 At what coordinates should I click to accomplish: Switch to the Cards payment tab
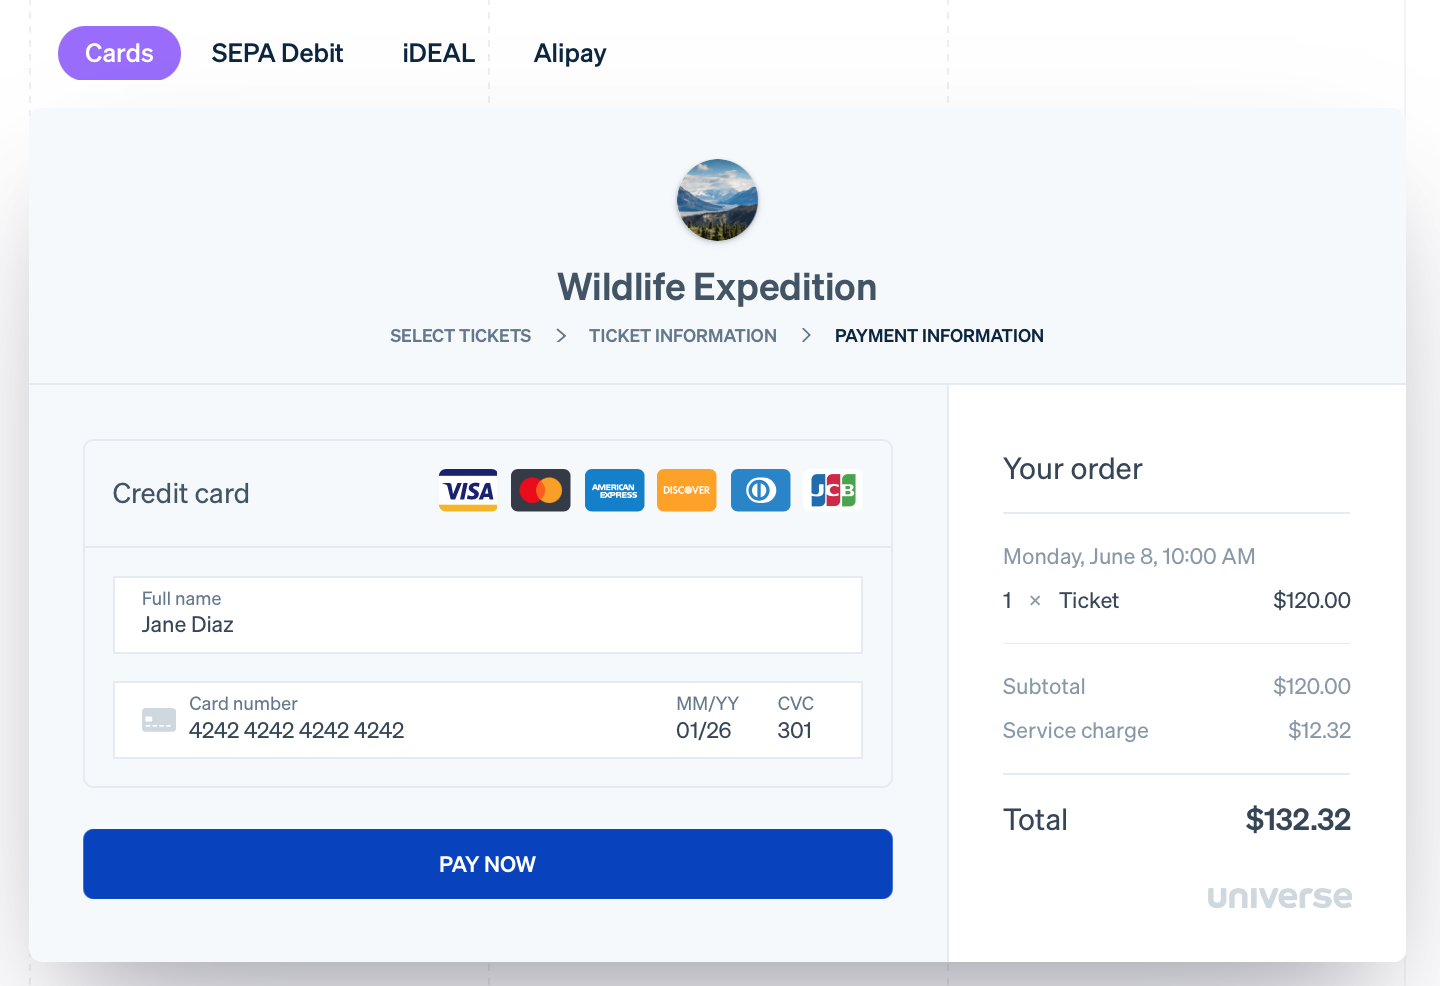119,53
